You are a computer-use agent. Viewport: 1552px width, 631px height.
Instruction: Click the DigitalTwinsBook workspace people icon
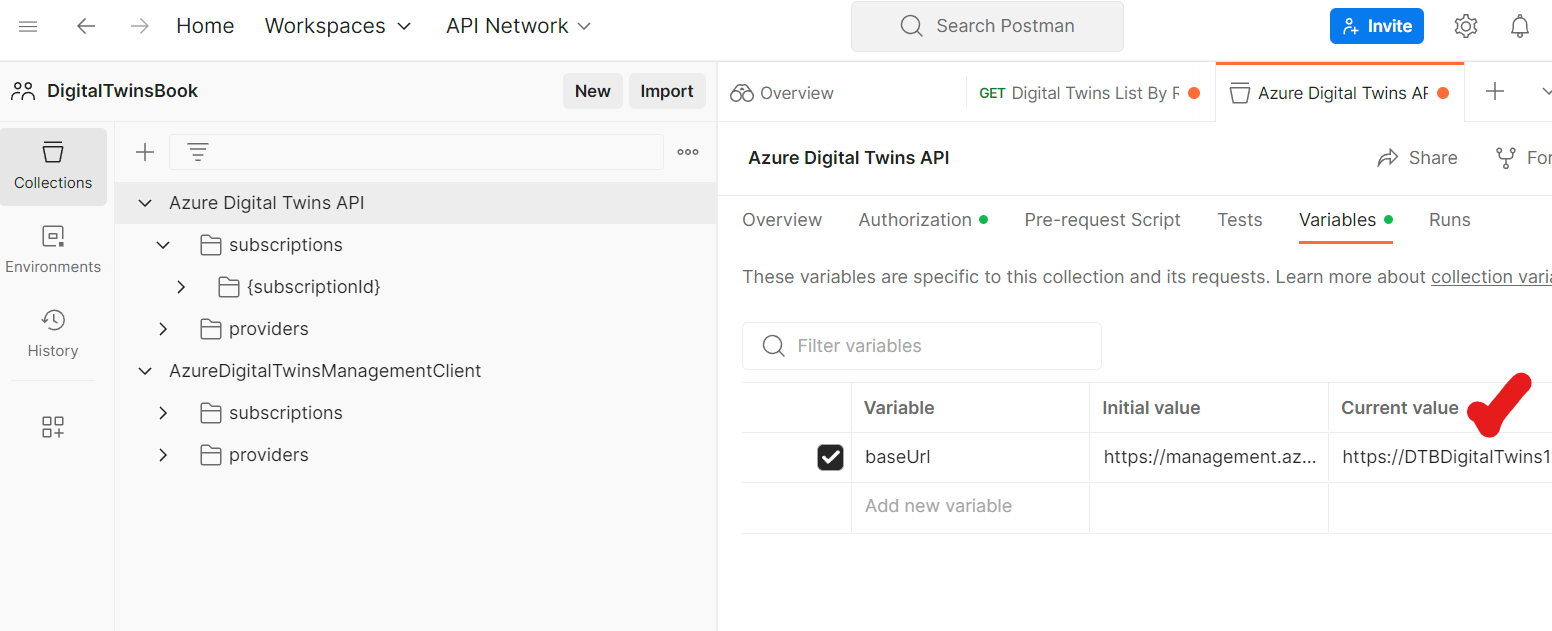23,91
